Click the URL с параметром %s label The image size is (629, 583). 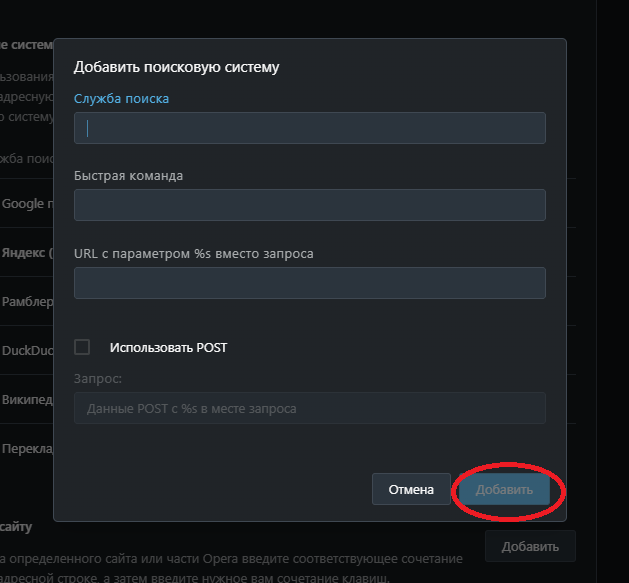point(193,254)
